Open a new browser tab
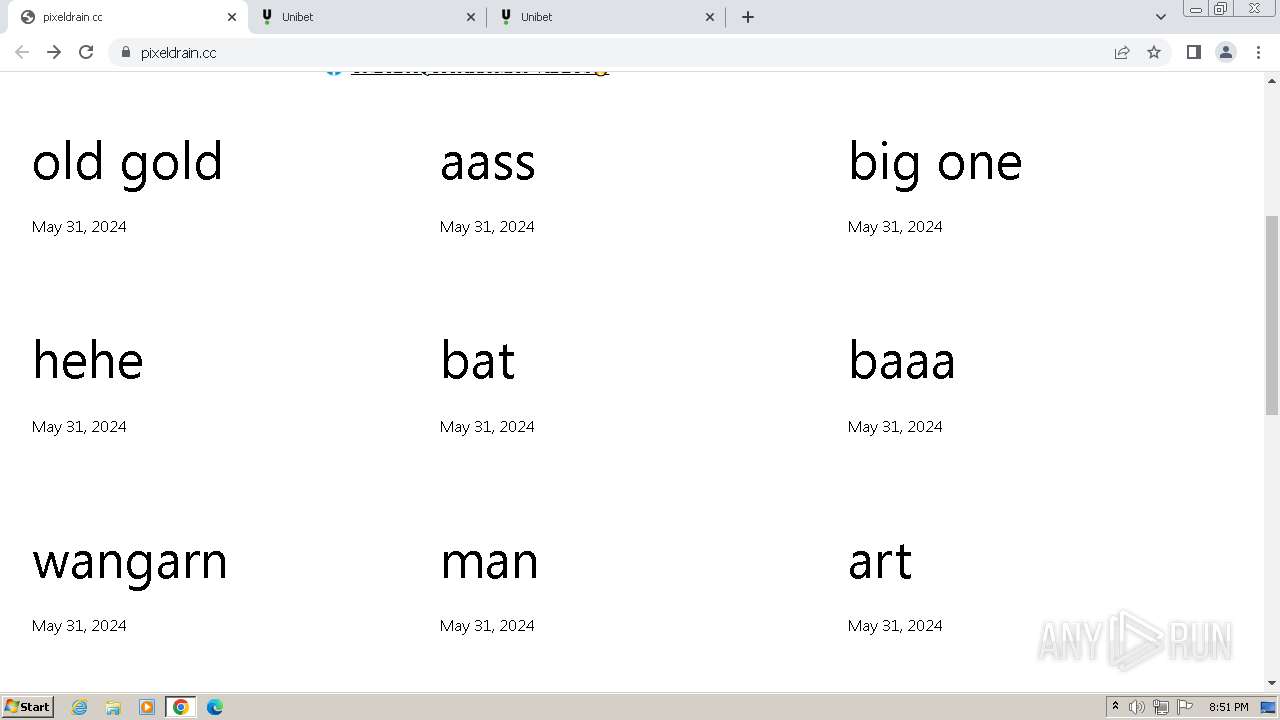This screenshot has width=1280, height=720. click(748, 17)
